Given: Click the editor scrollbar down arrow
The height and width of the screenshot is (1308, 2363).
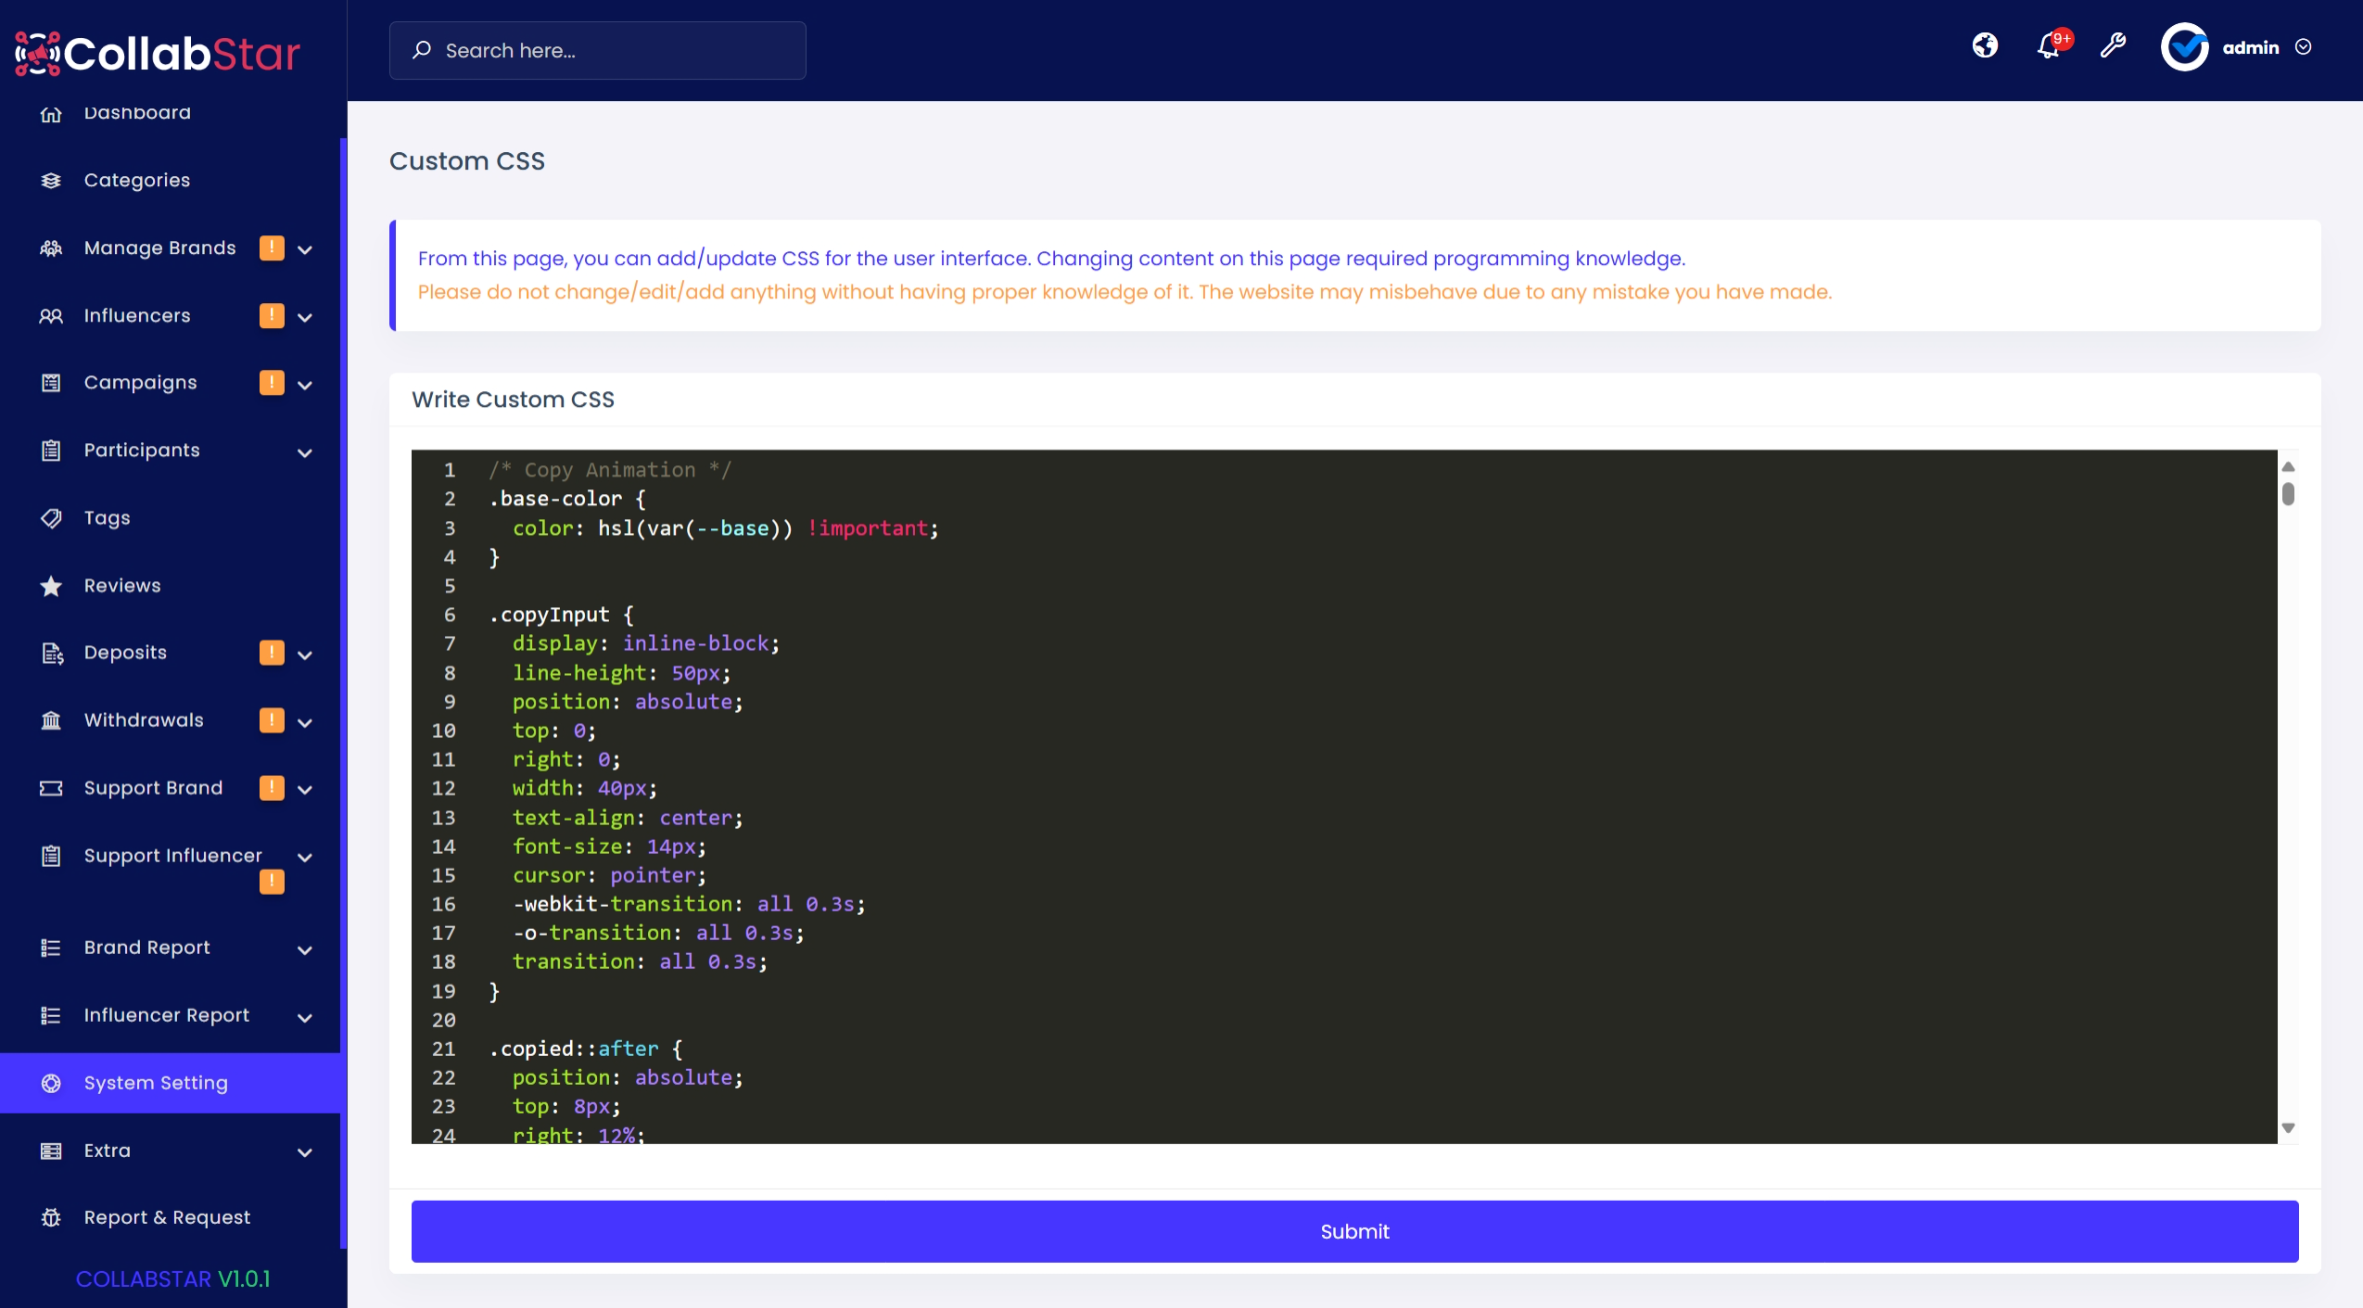Looking at the screenshot, I should (x=2287, y=1128).
